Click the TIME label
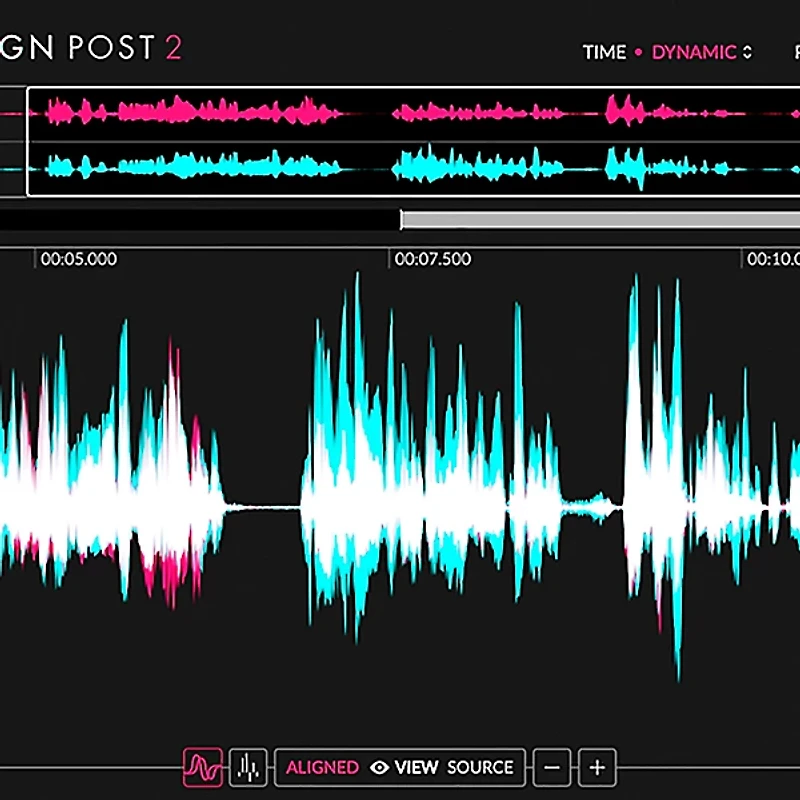 pyautogui.click(x=604, y=52)
